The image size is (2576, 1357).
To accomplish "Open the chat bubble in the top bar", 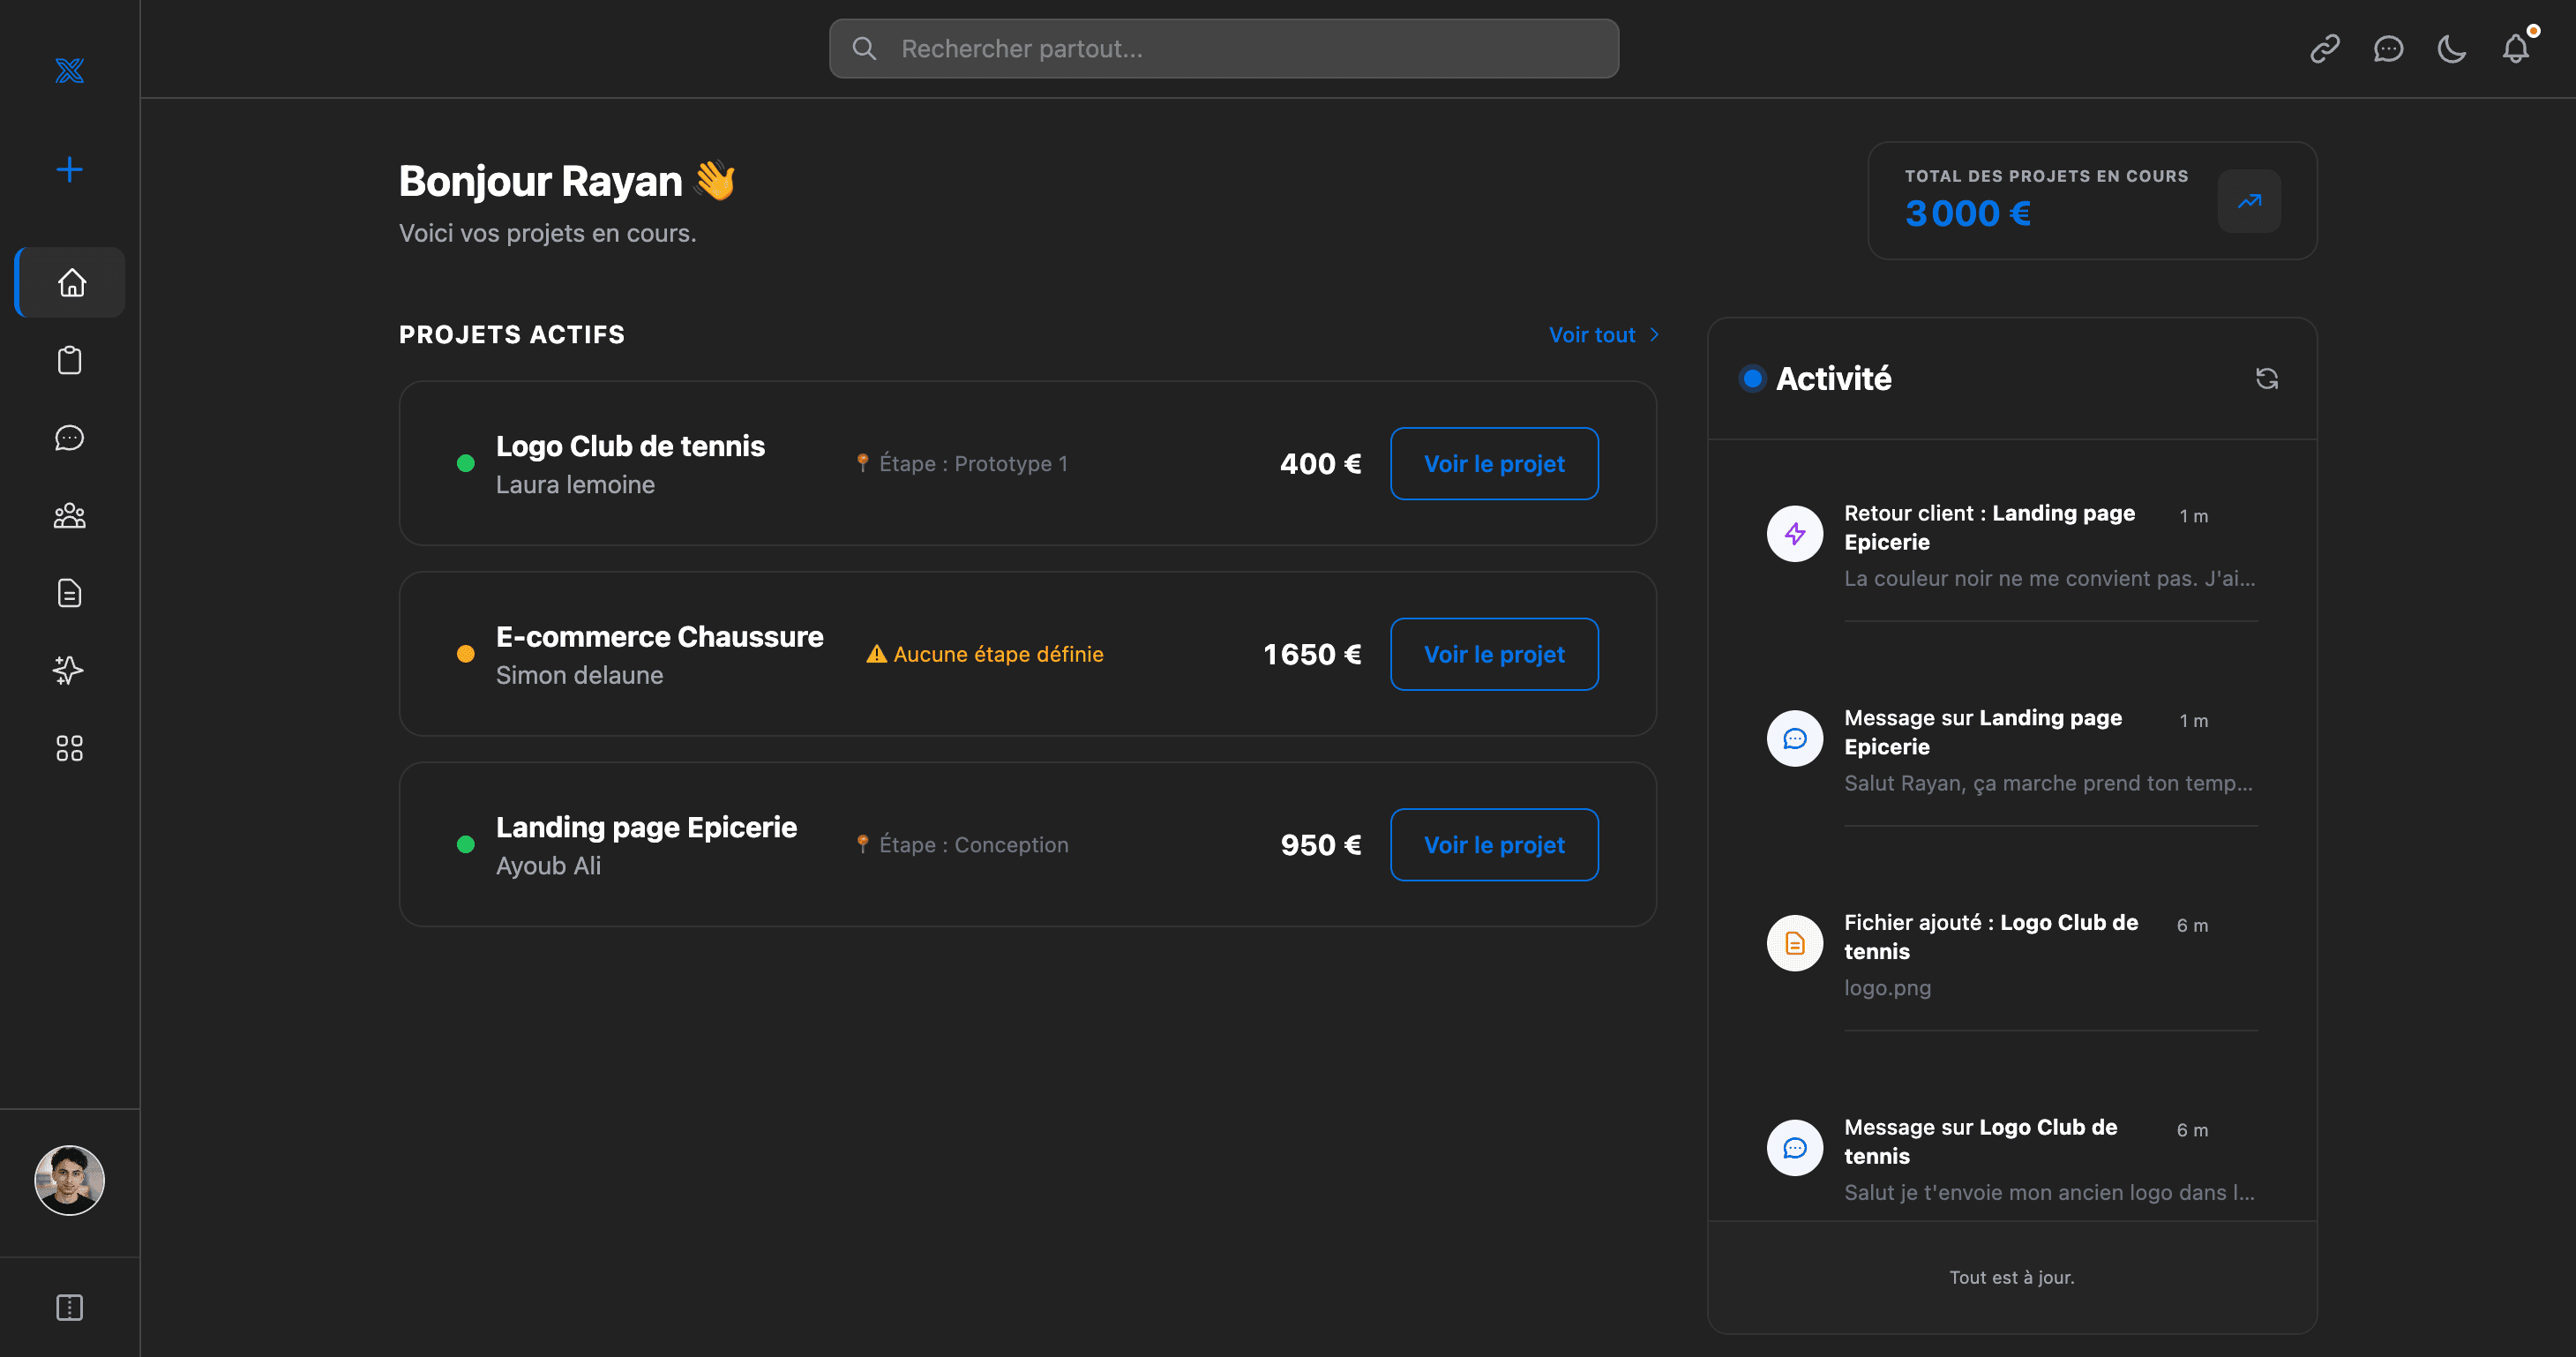I will [x=2388, y=48].
